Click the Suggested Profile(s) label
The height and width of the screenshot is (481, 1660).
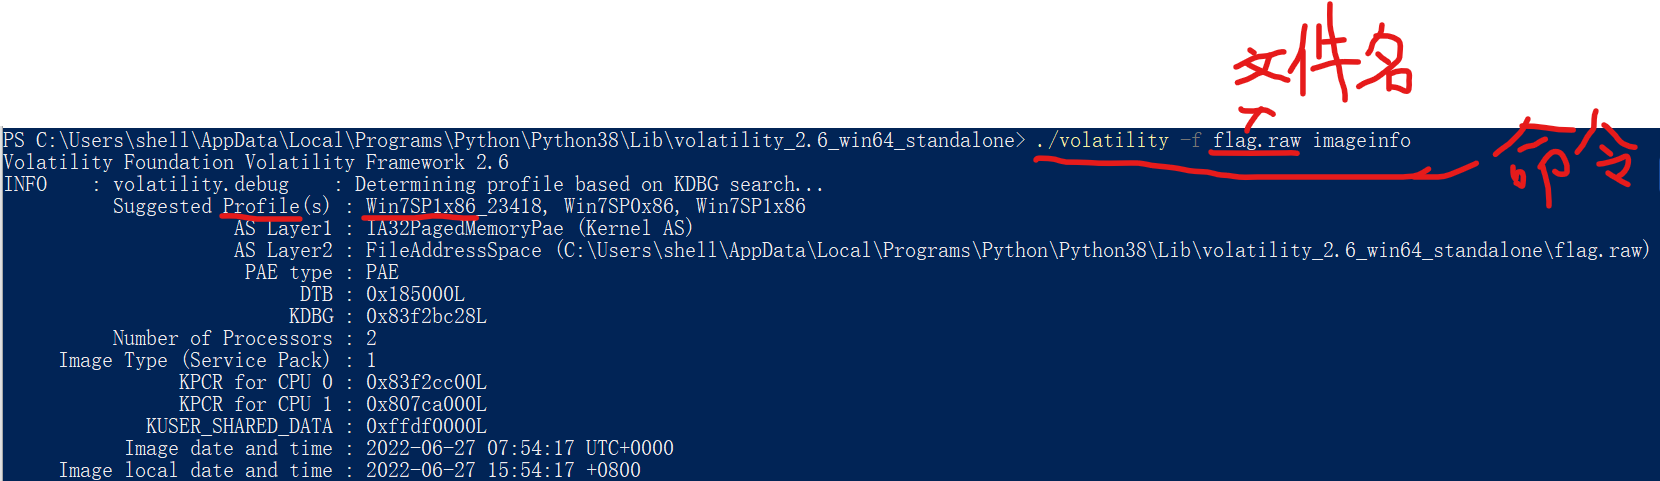click(x=220, y=207)
